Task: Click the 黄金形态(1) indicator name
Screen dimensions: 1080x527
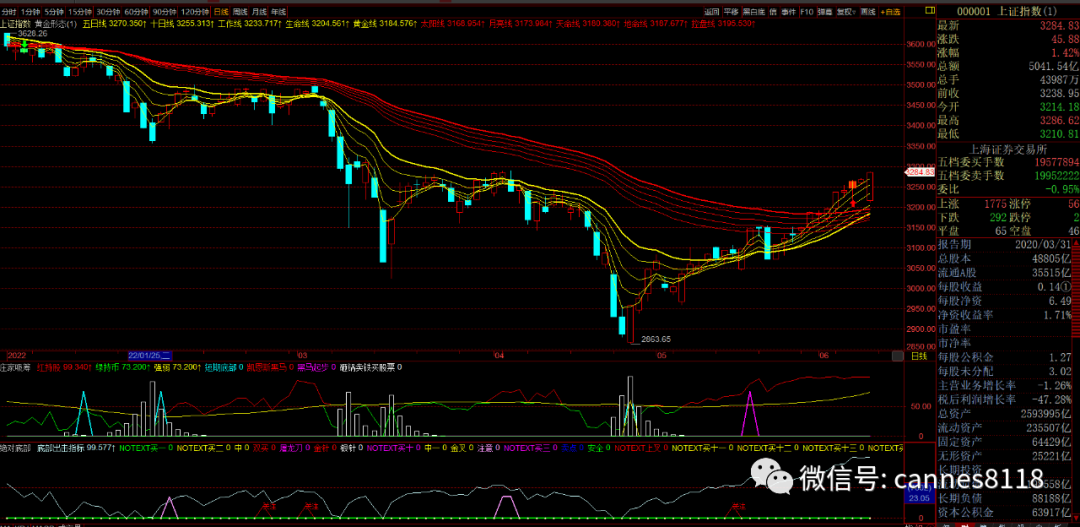Action: point(55,23)
